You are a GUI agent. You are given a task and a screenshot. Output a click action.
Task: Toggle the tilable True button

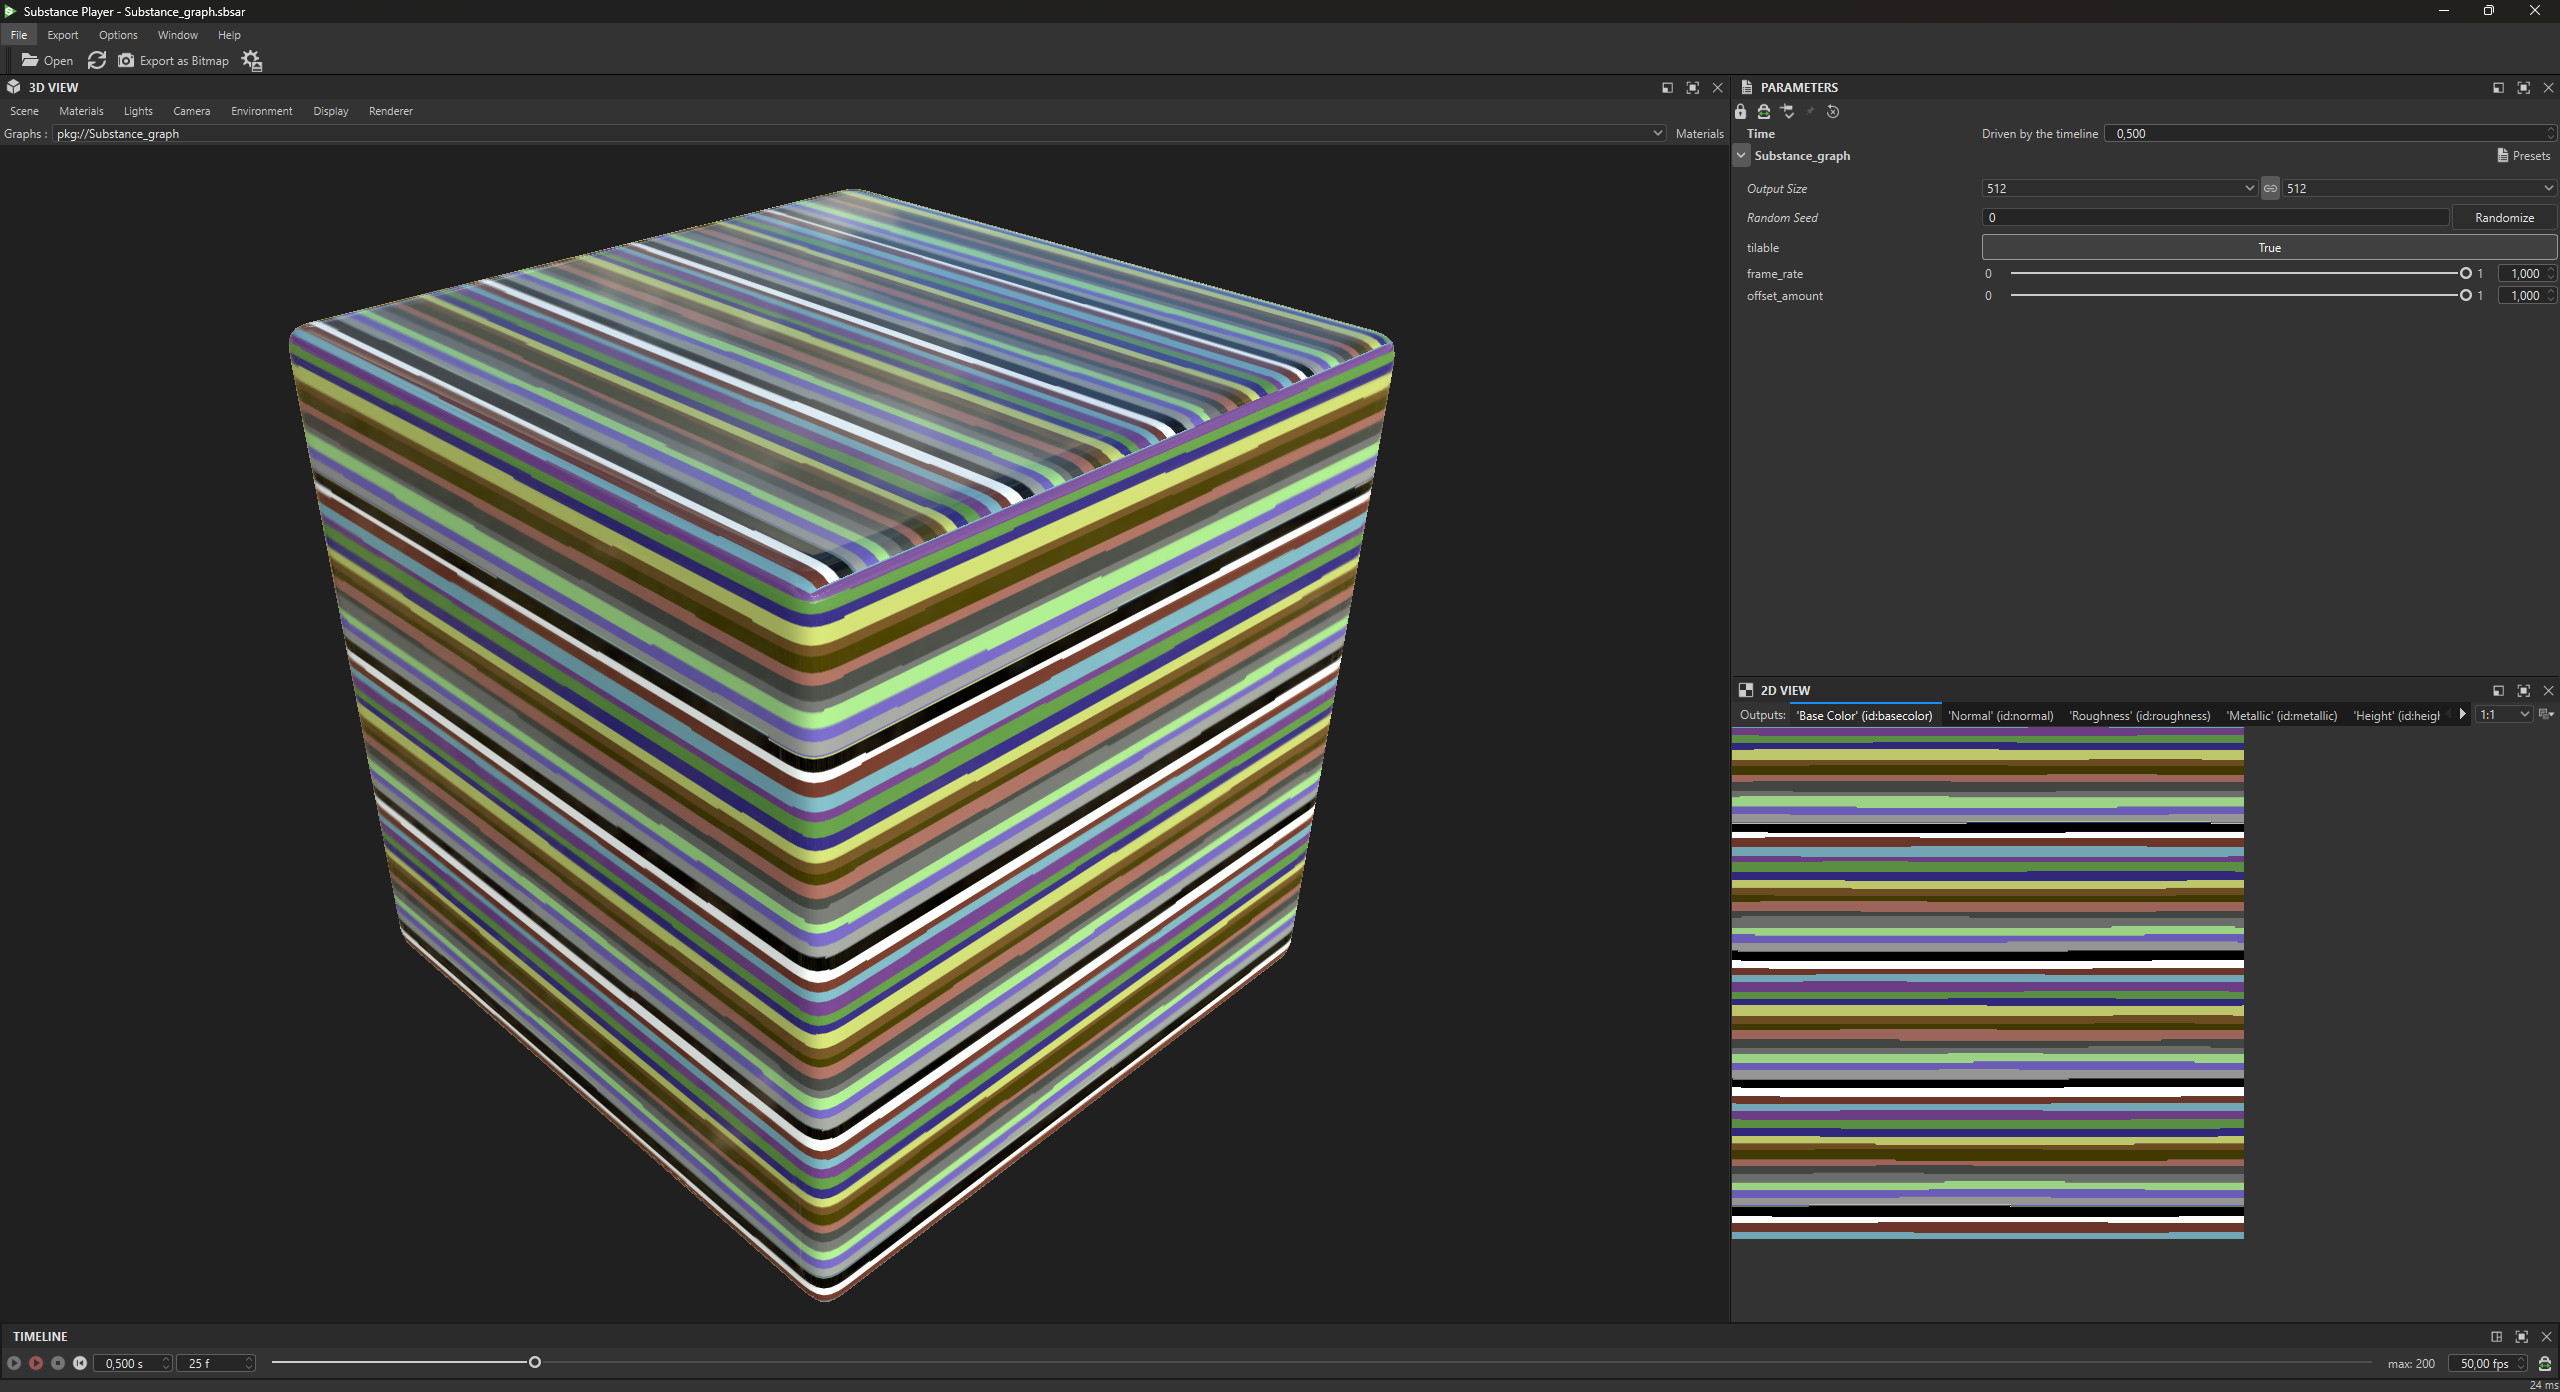(2268, 248)
